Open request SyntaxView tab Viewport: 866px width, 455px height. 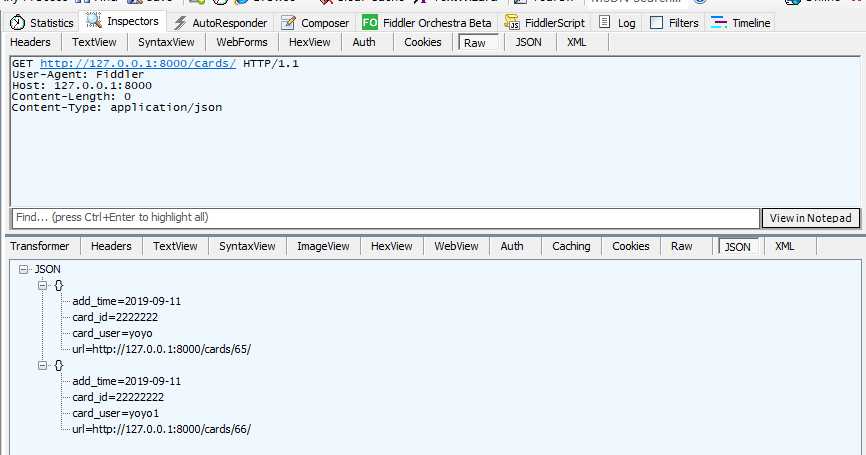point(166,42)
